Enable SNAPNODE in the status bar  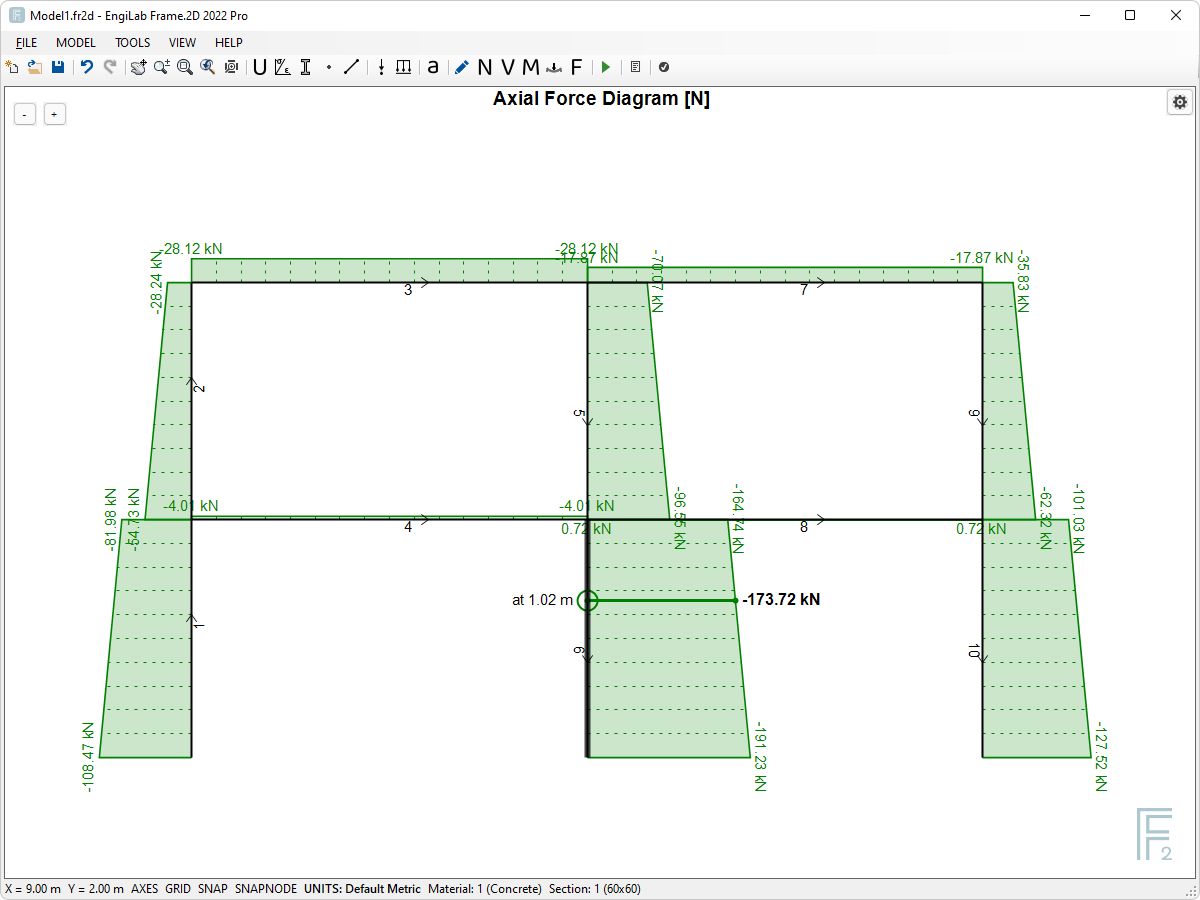pyautogui.click(x=264, y=888)
